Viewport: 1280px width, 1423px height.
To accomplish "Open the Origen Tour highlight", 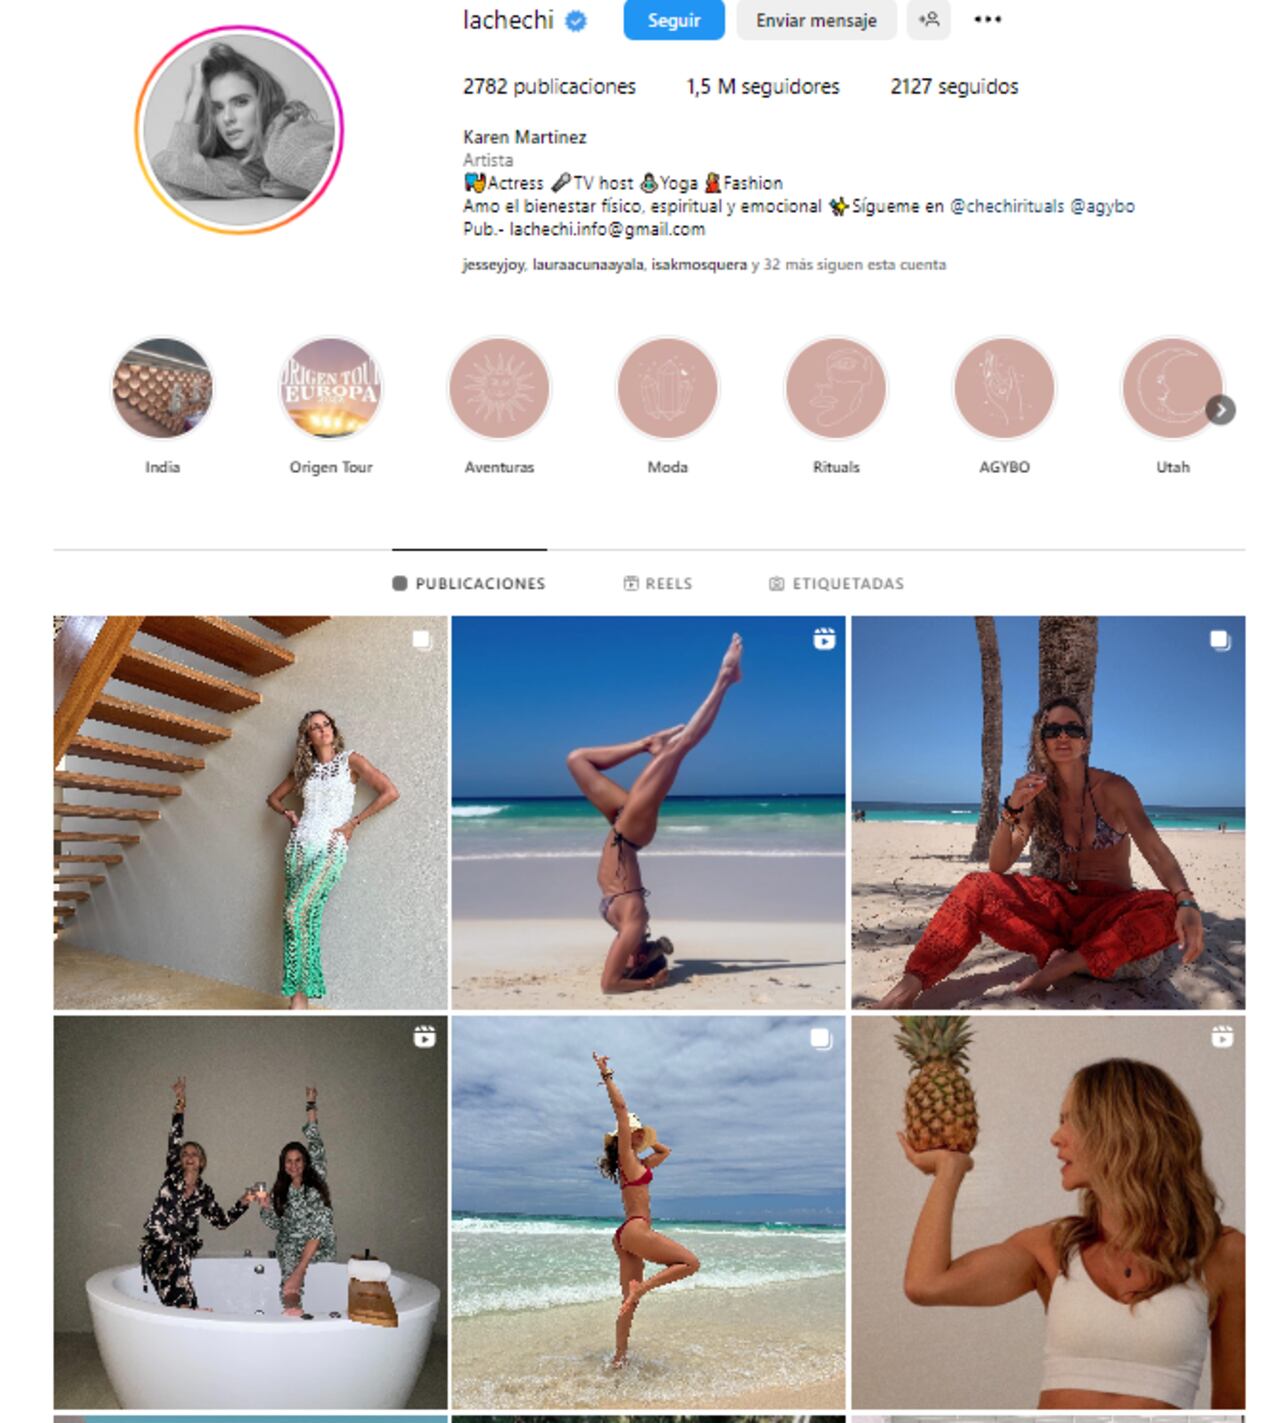I will tap(331, 388).
